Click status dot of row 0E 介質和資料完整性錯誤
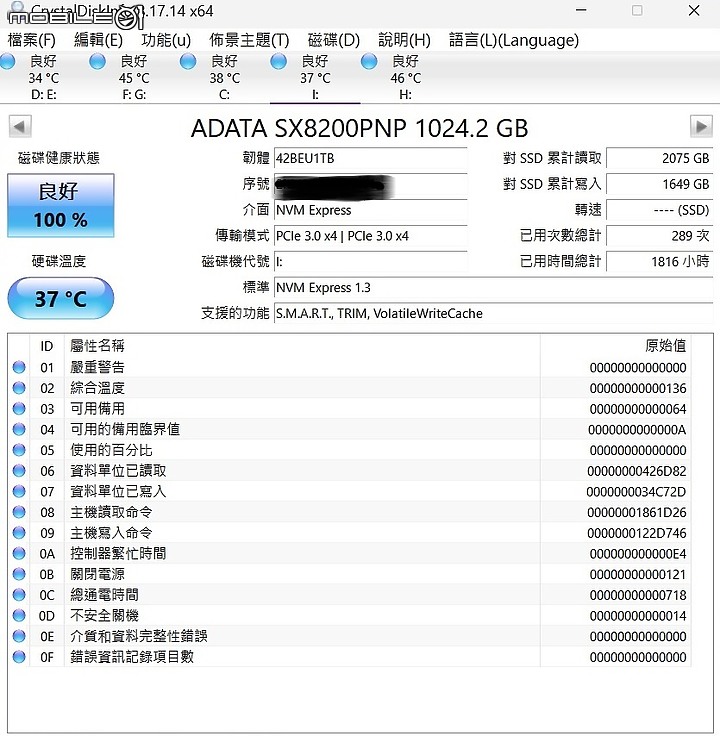This screenshot has width=720, height=736. [x=19, y=636]
